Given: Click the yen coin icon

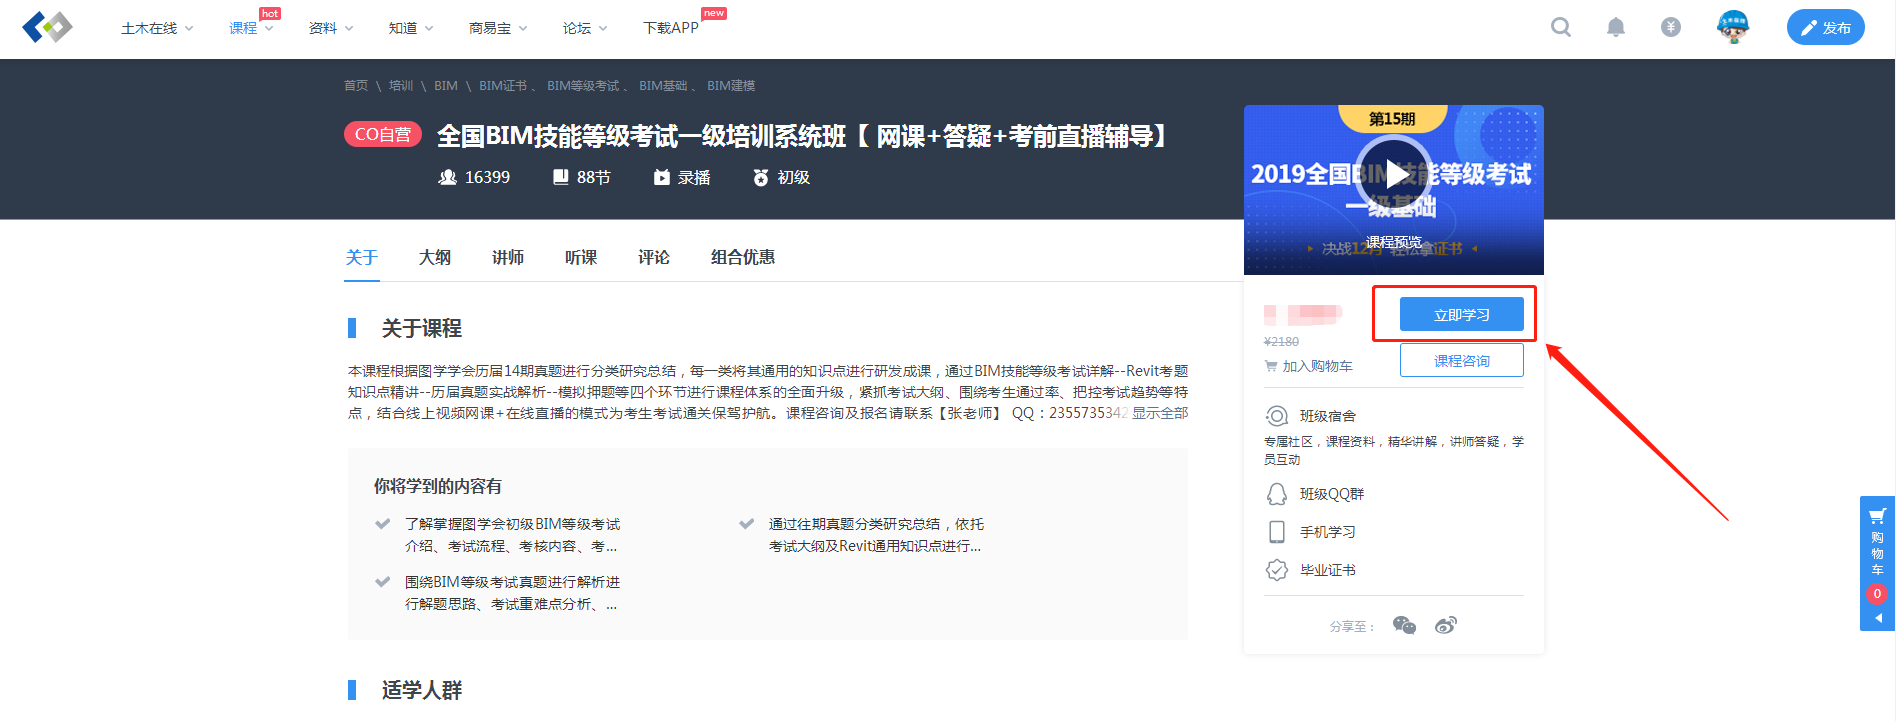Looking at the screenshot, I should pos(1671,27).
